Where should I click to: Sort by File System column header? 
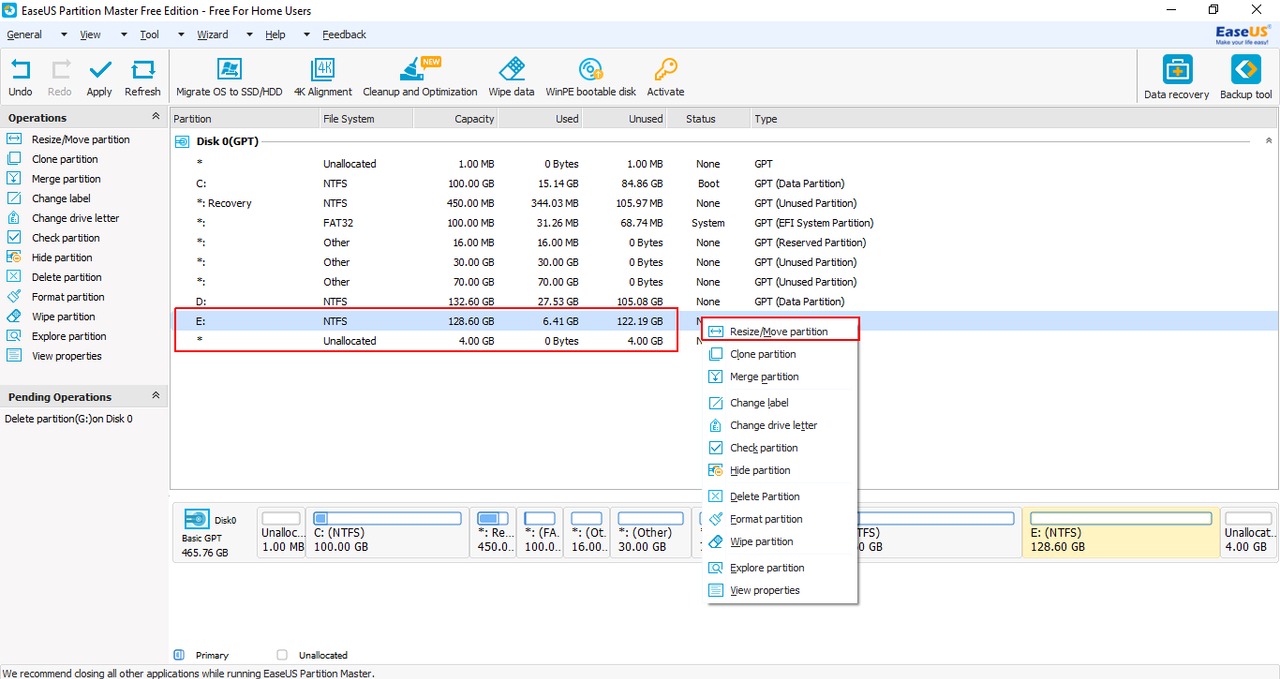point(365,119)
